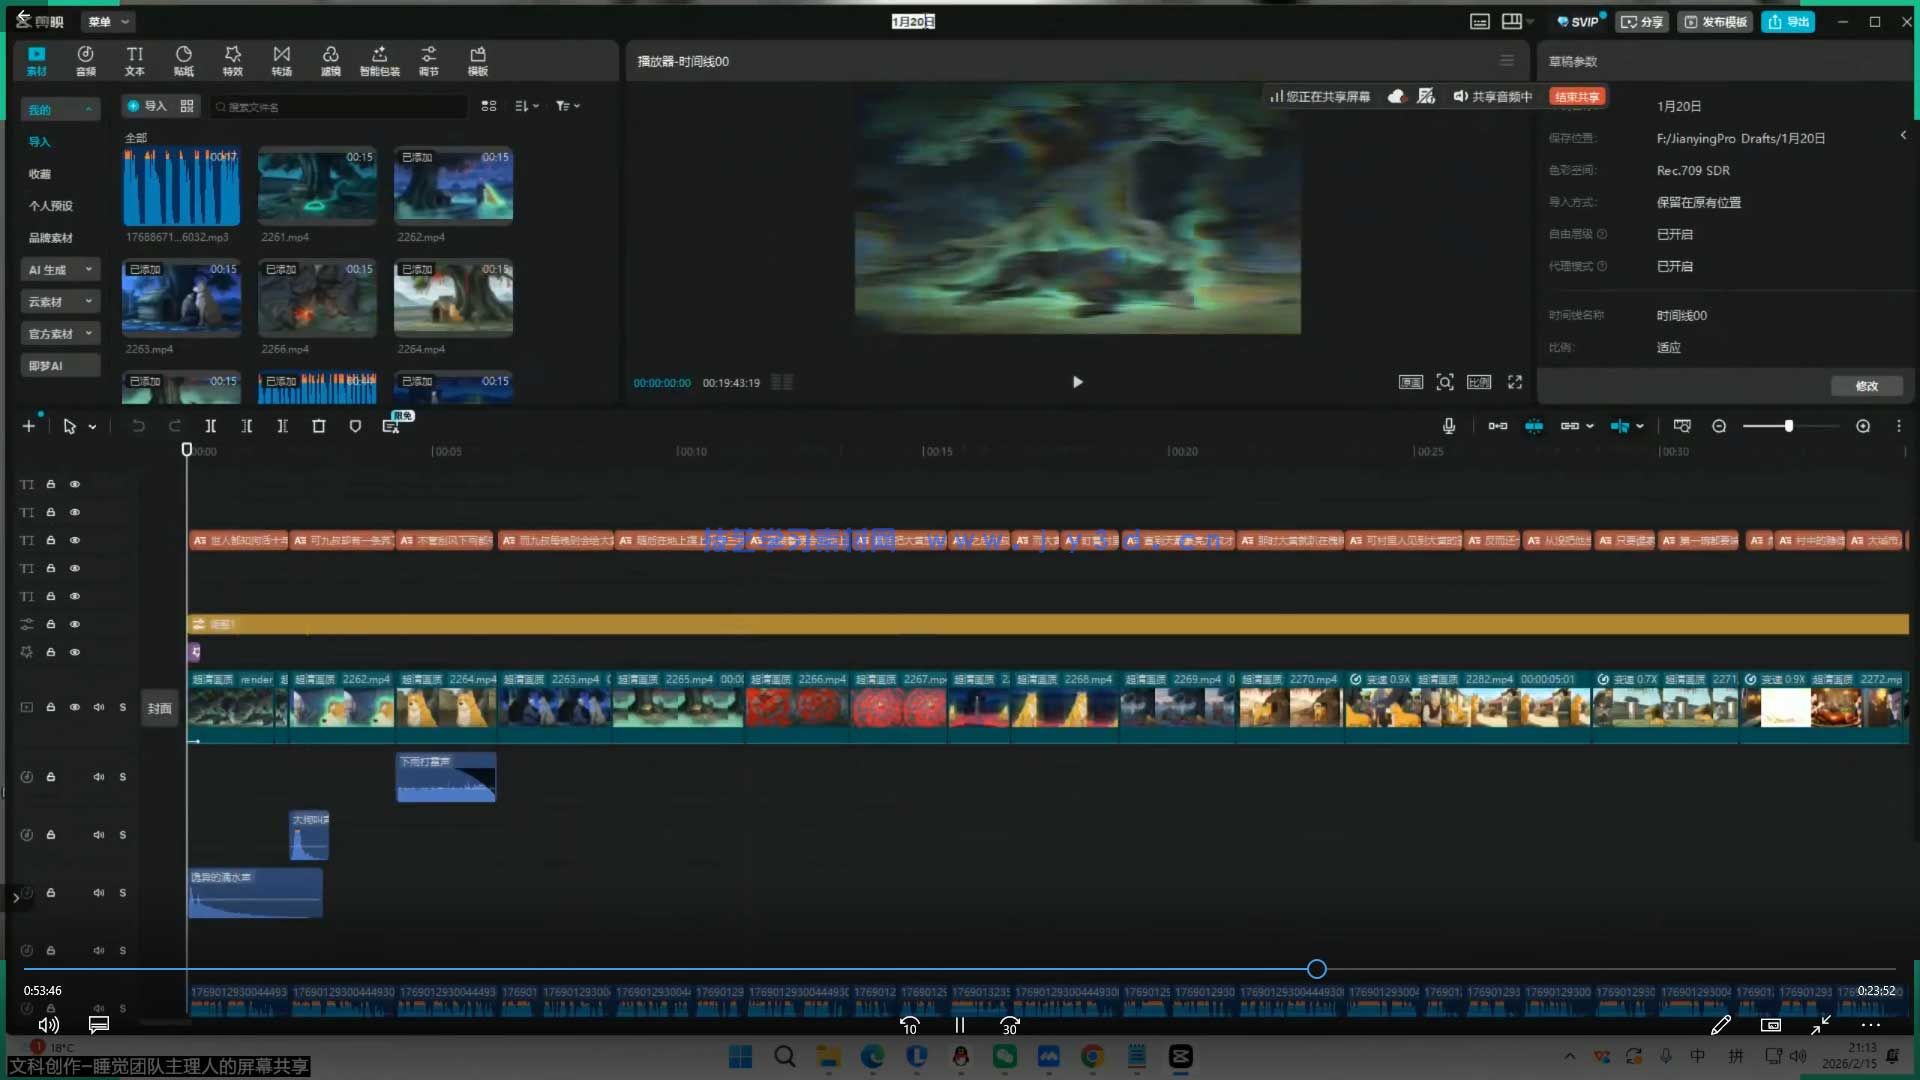Open the 滤镜 filters panel

pos(330,60)
